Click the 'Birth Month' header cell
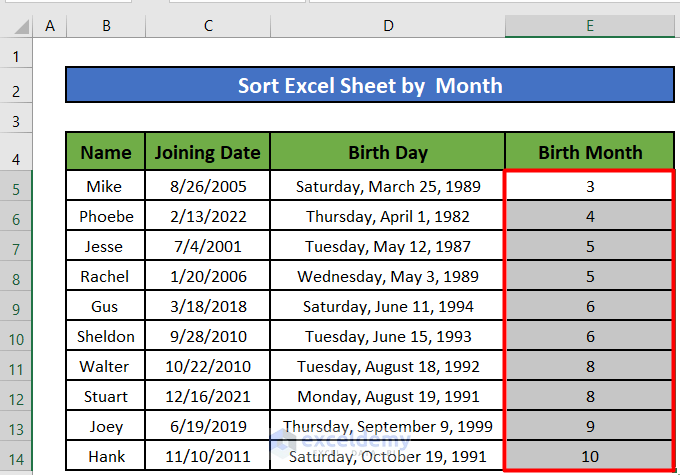This screenshot has height=475, width=680. click(590, 153)
